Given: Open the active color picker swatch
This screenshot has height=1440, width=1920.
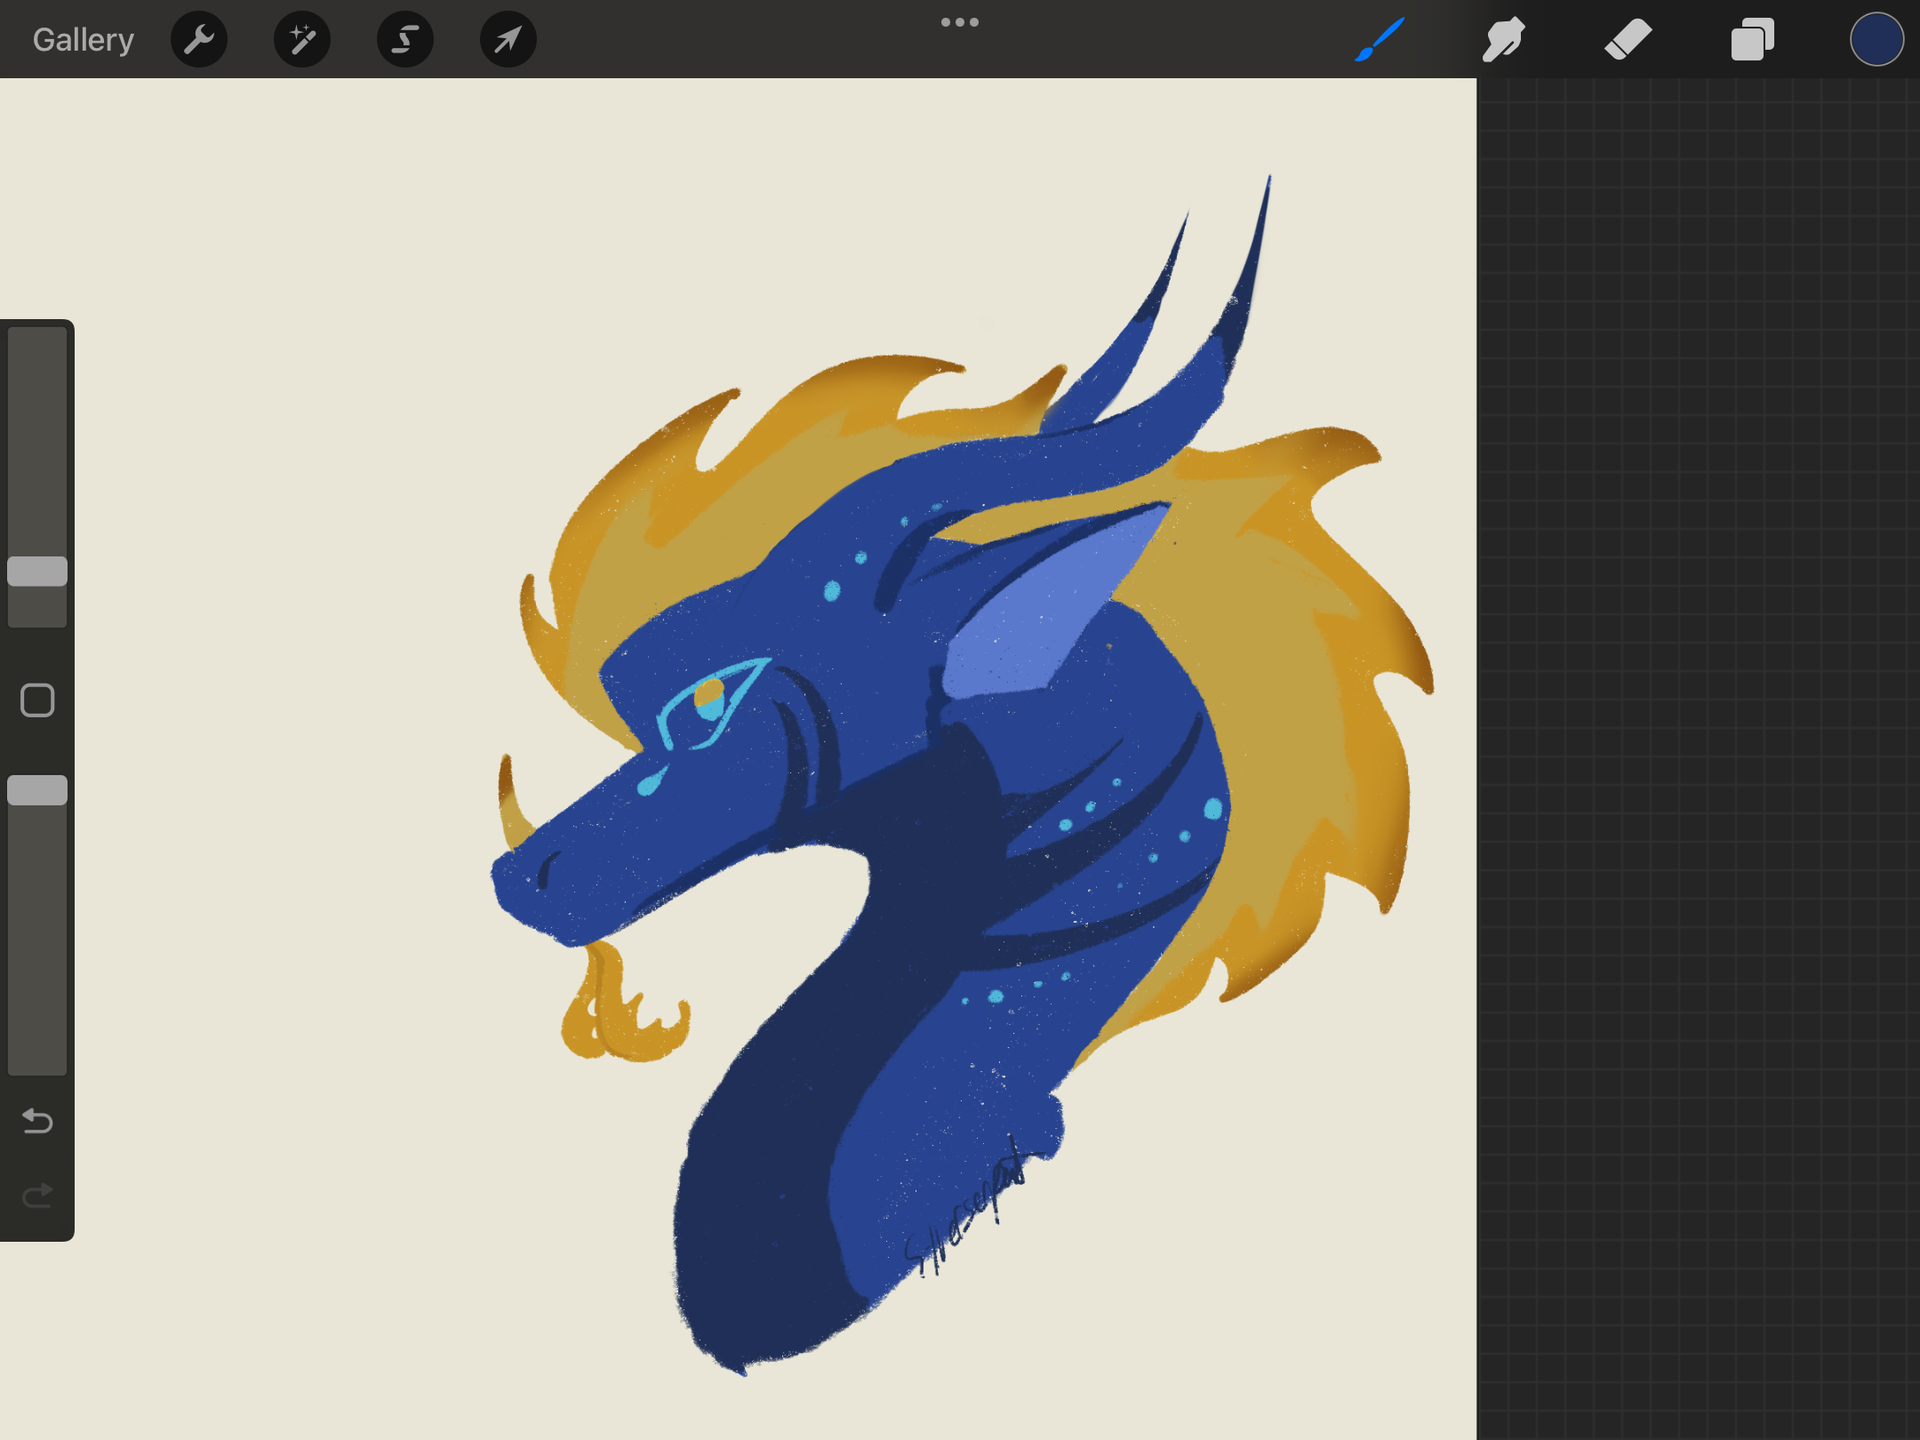Looking at the screenshot, I should 1876,40.
